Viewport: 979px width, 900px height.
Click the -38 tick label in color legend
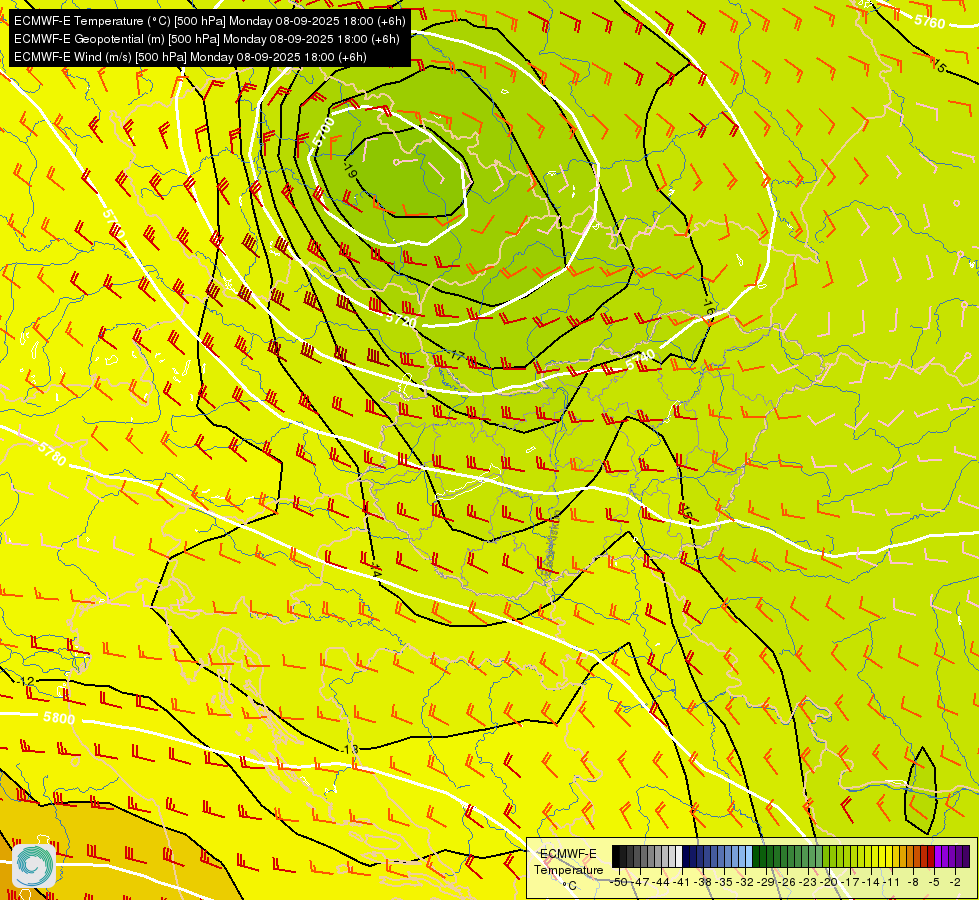pos(703,882)
